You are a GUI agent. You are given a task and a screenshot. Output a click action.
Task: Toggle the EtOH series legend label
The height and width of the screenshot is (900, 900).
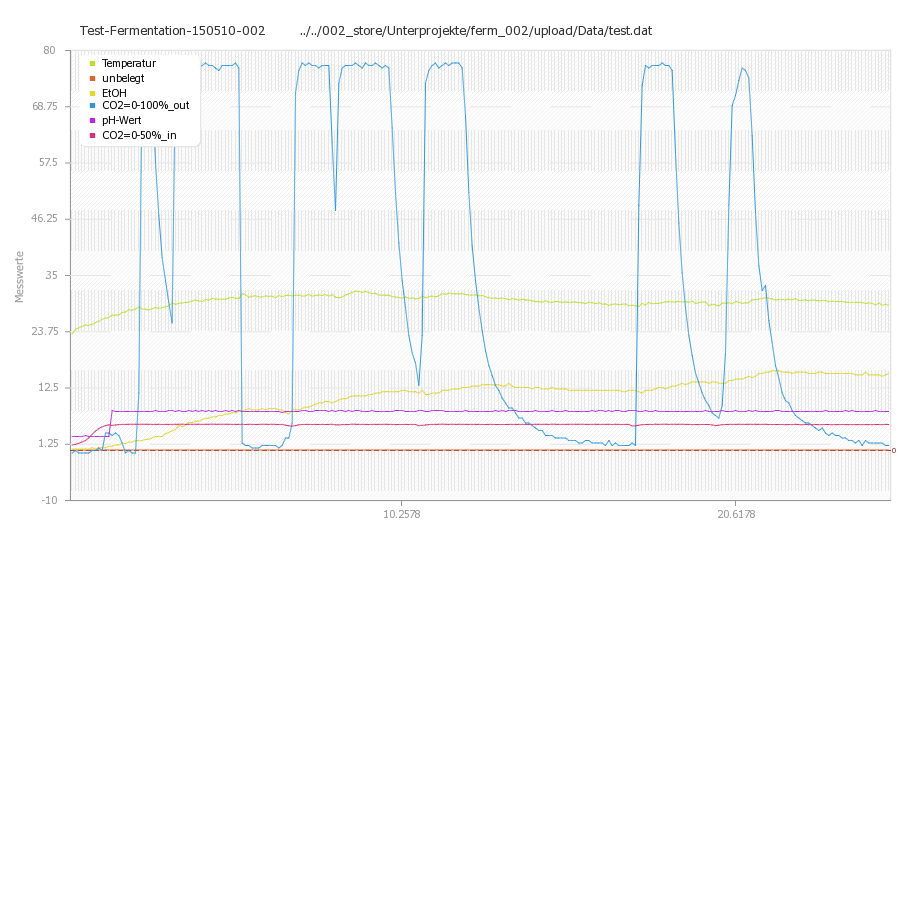114,92
